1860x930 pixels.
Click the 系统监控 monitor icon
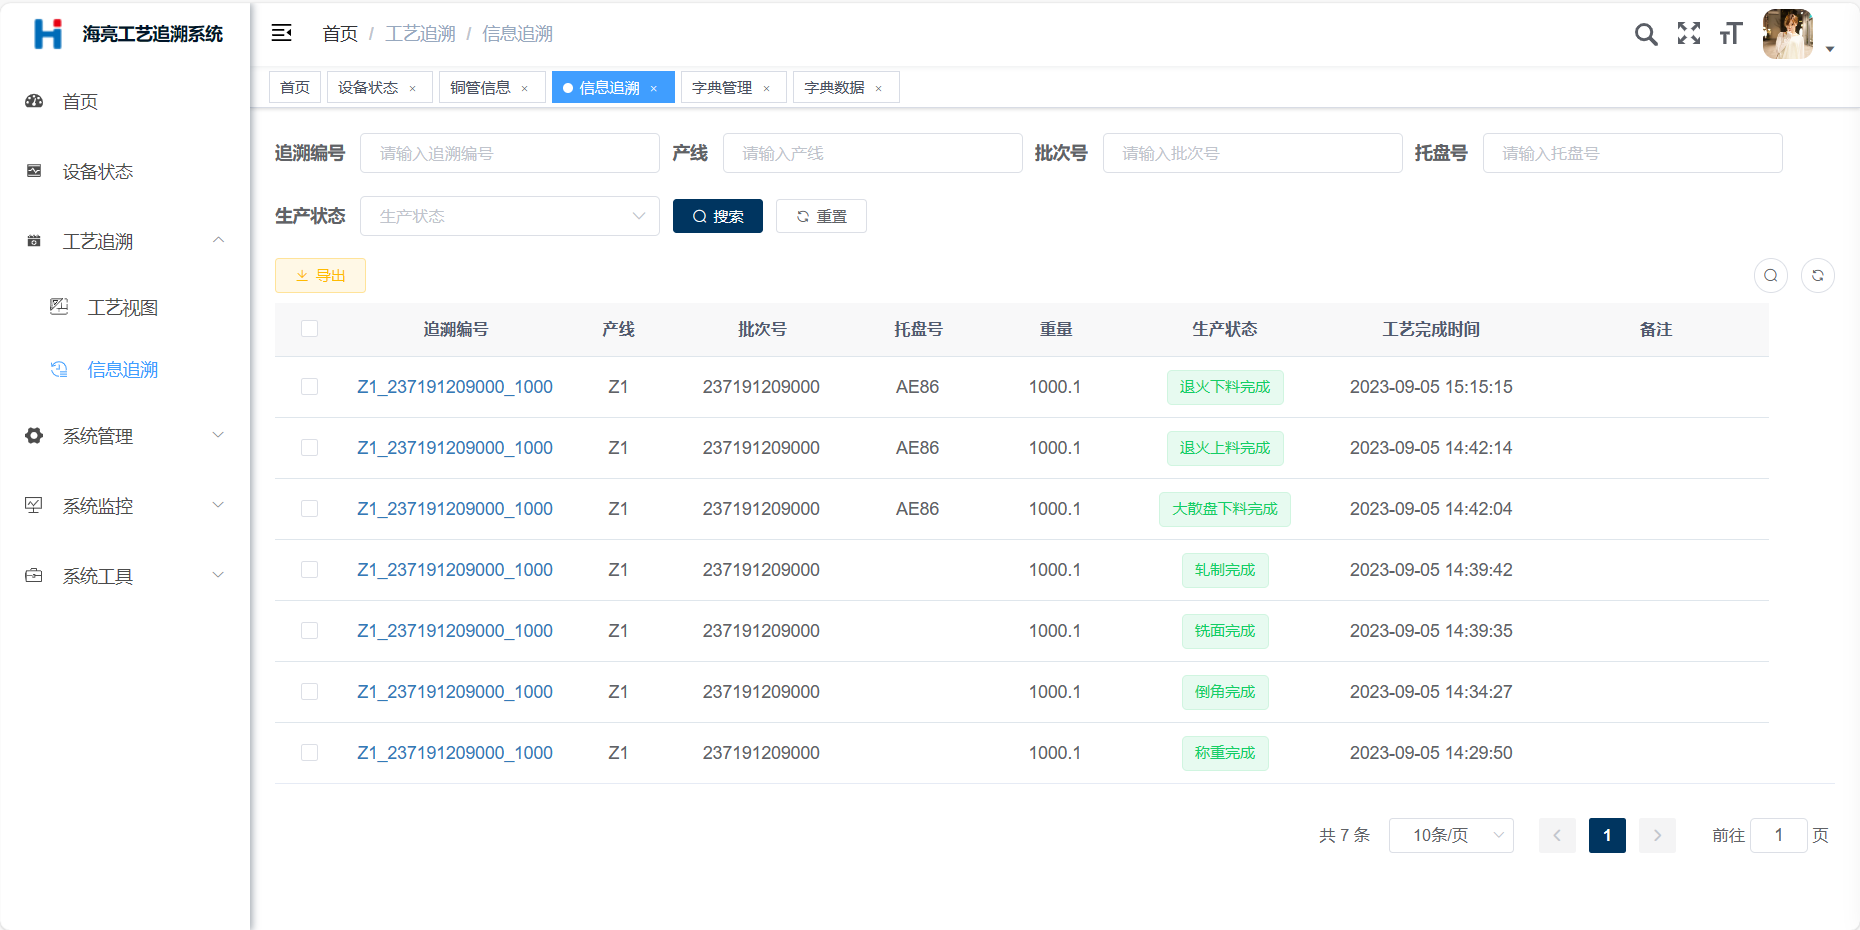click(x=34, y=505)
